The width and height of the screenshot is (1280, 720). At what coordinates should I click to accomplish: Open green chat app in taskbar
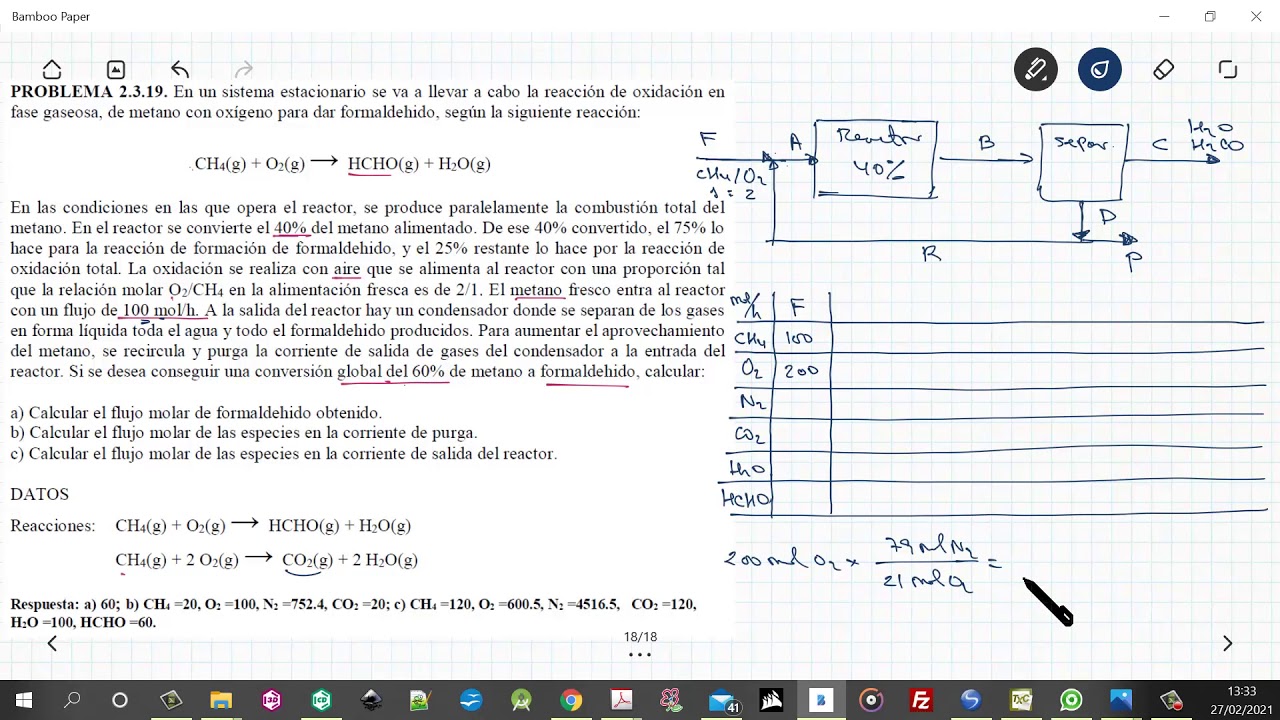[1071, 700]
